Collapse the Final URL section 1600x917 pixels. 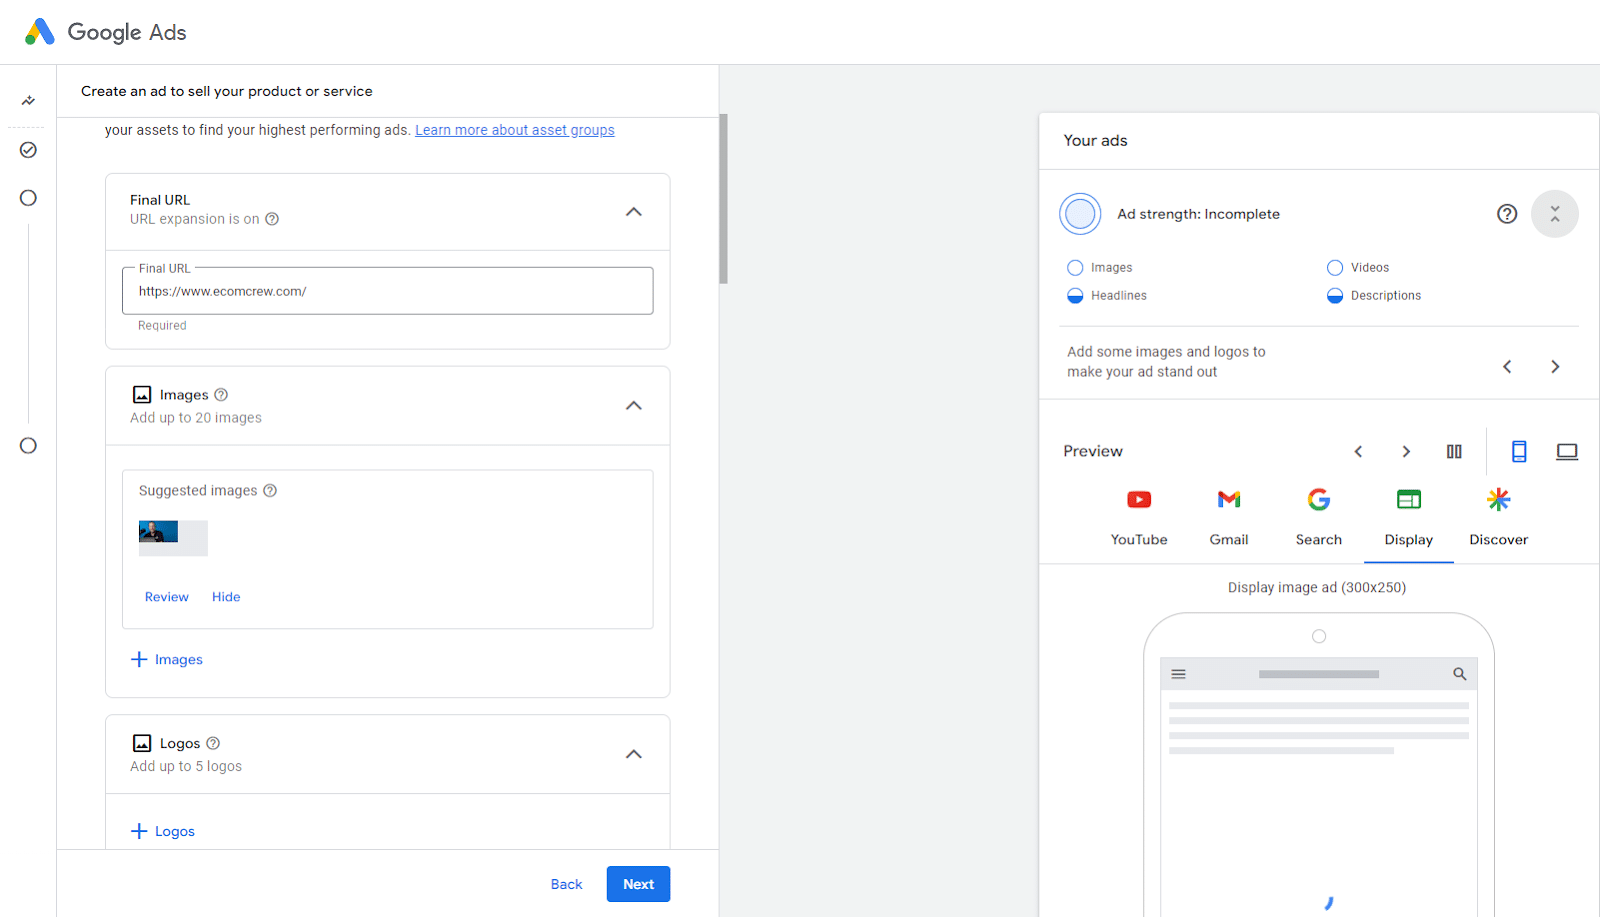tap(634, 212)
